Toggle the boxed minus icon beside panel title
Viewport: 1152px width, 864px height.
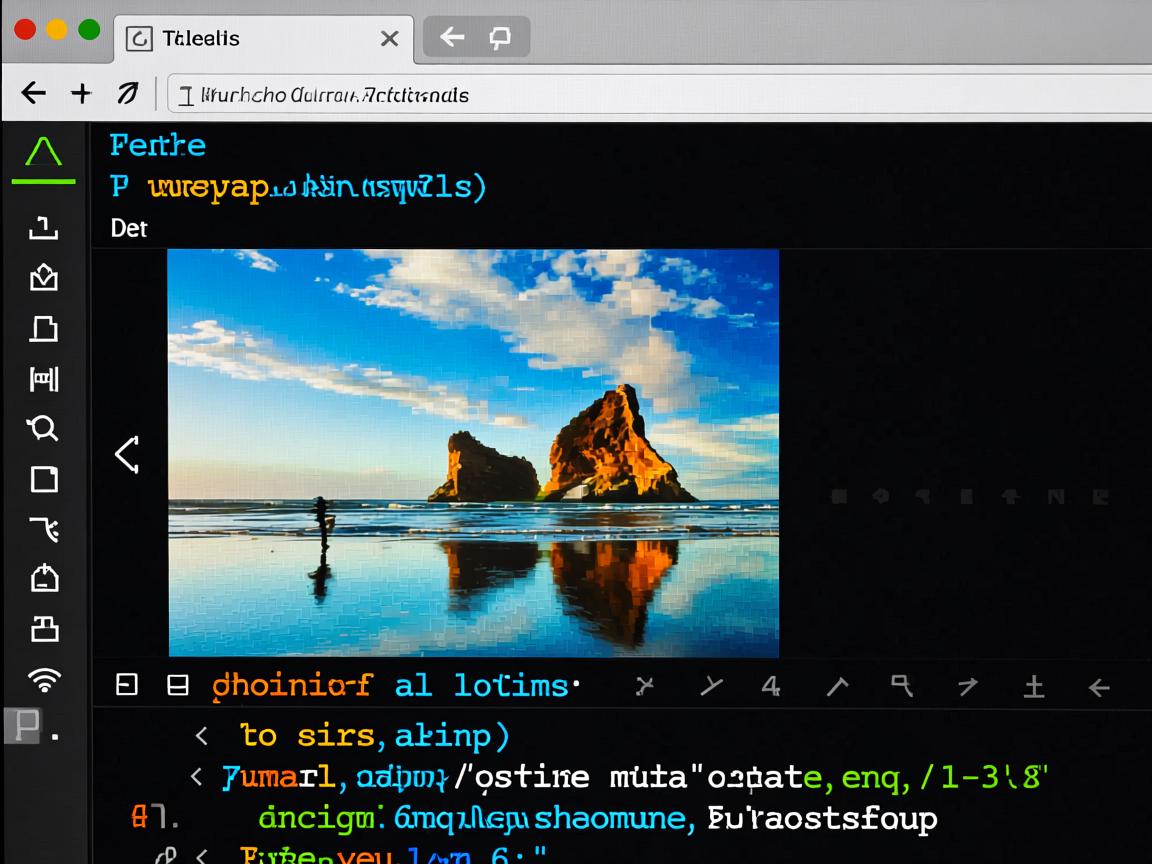pos(127,685)
